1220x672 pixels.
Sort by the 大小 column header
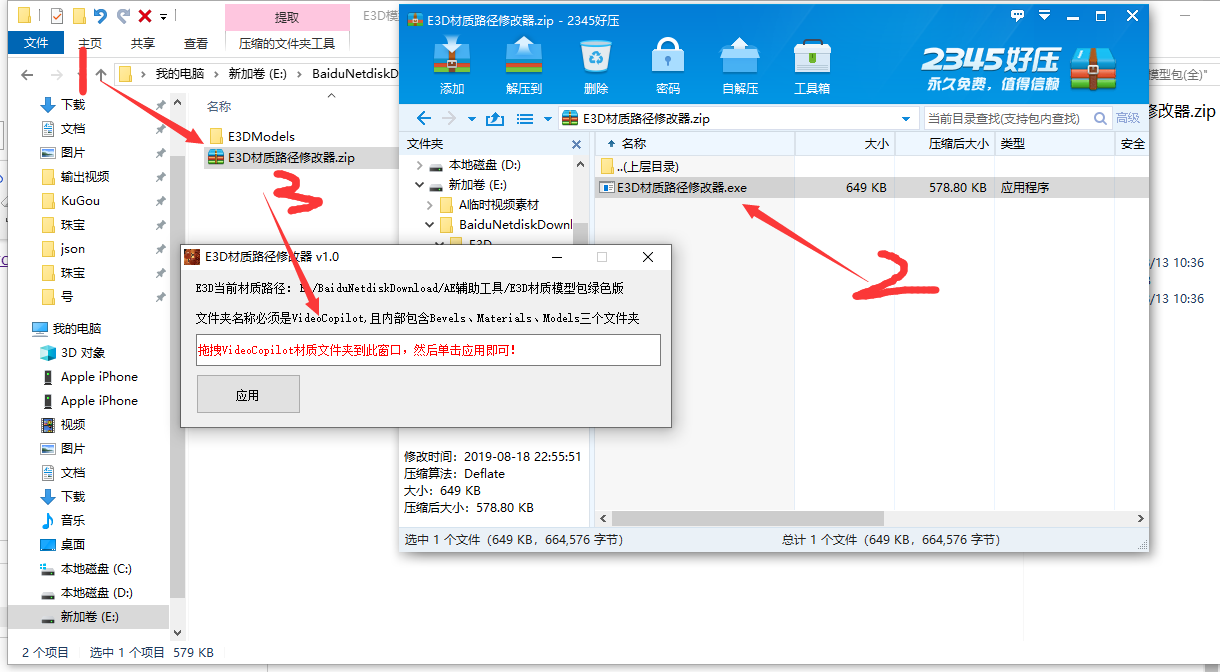pos(844,144)
